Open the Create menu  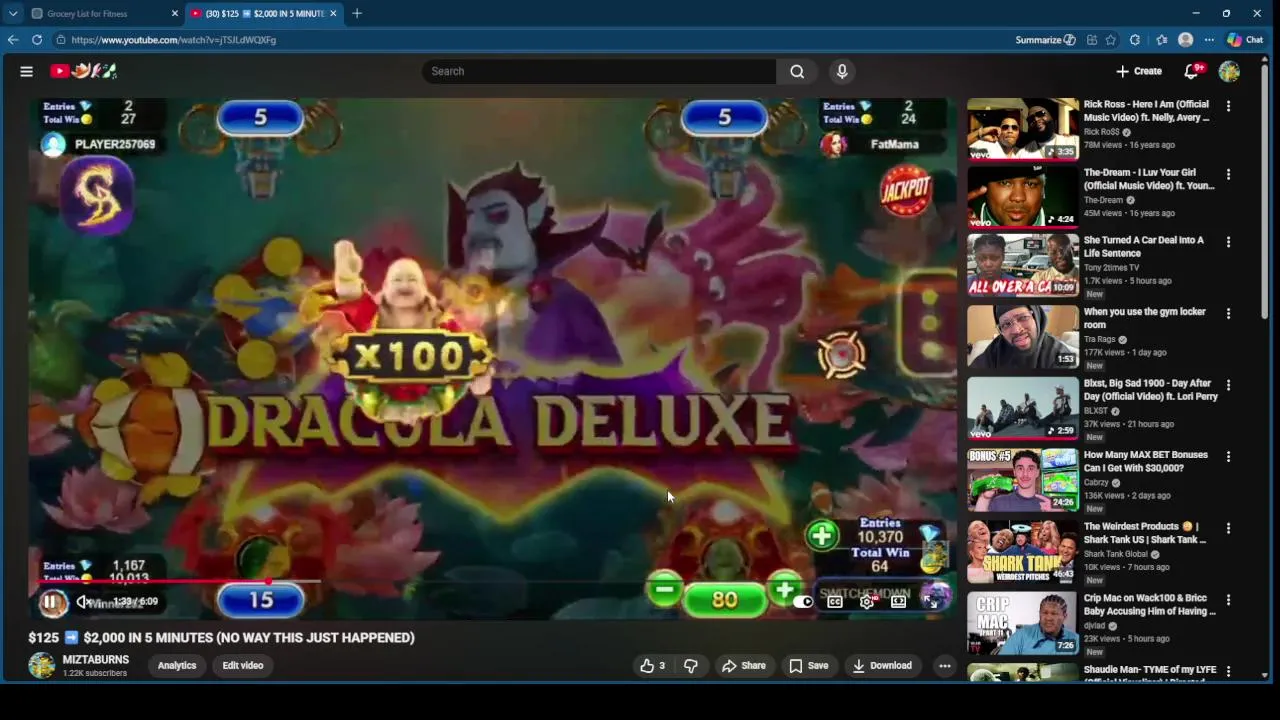[1139, 71]
